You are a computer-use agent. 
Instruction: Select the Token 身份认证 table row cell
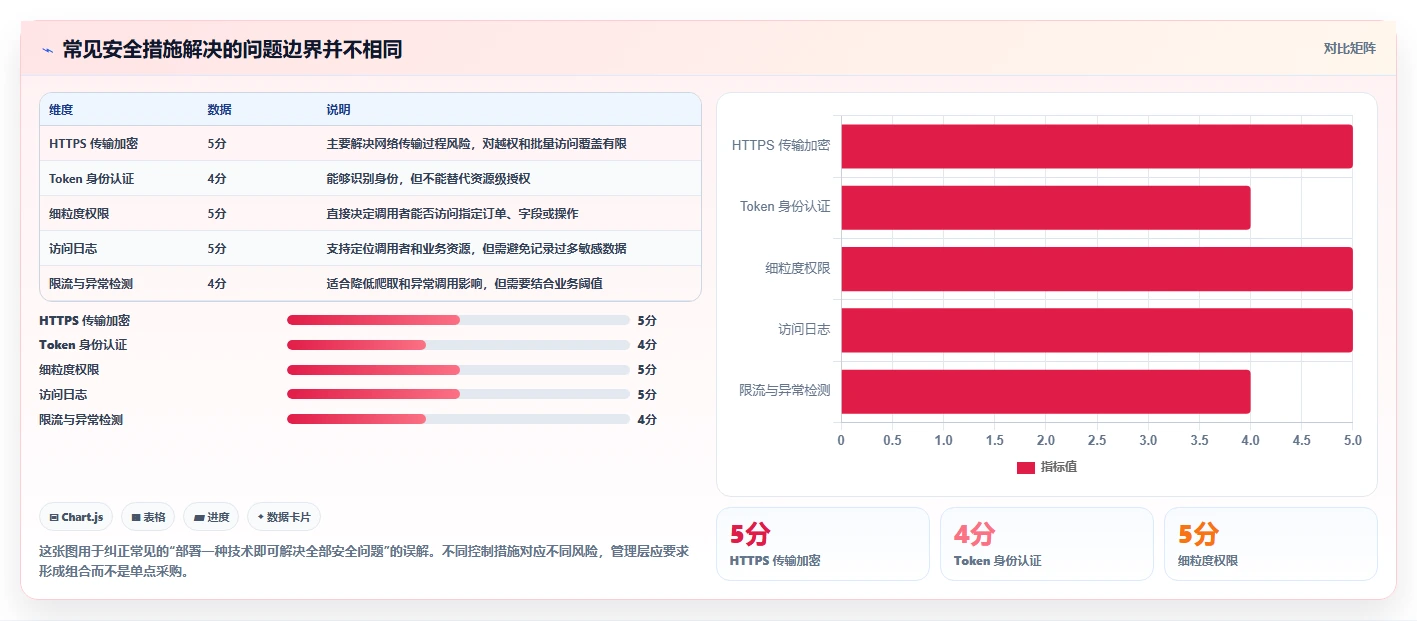click(x=91, y=179)
